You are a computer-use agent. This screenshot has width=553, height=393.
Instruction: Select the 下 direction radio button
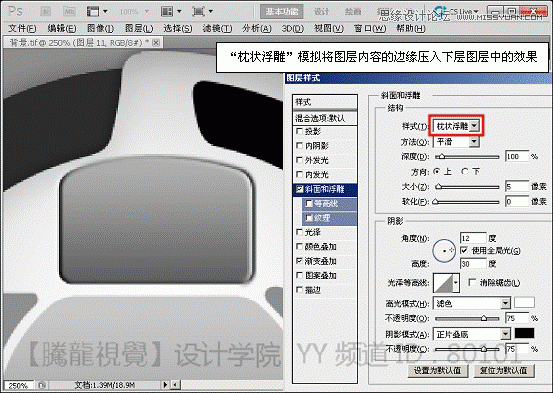point(465,171)
